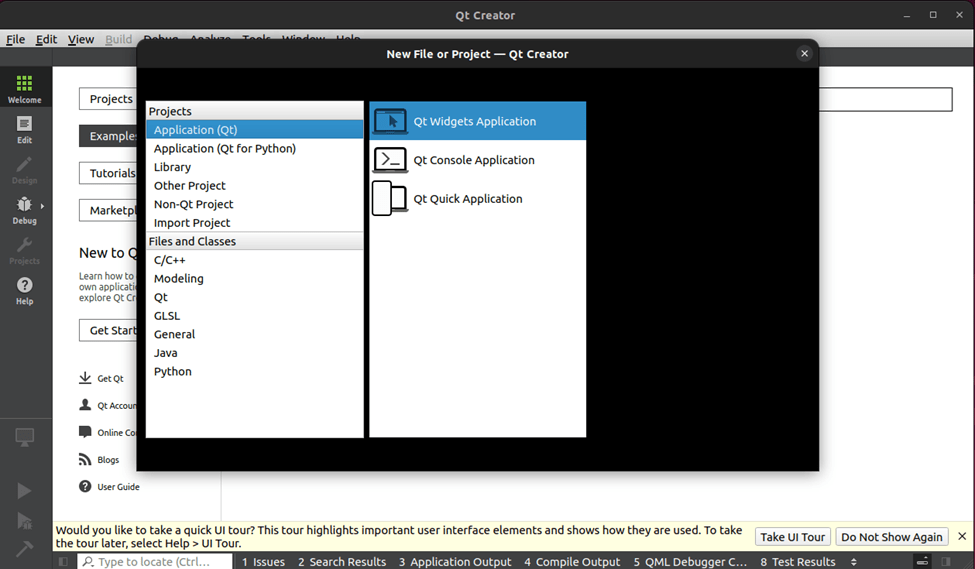
Task: Select Qt Quick Application template
Action: (x=478, y=198)
